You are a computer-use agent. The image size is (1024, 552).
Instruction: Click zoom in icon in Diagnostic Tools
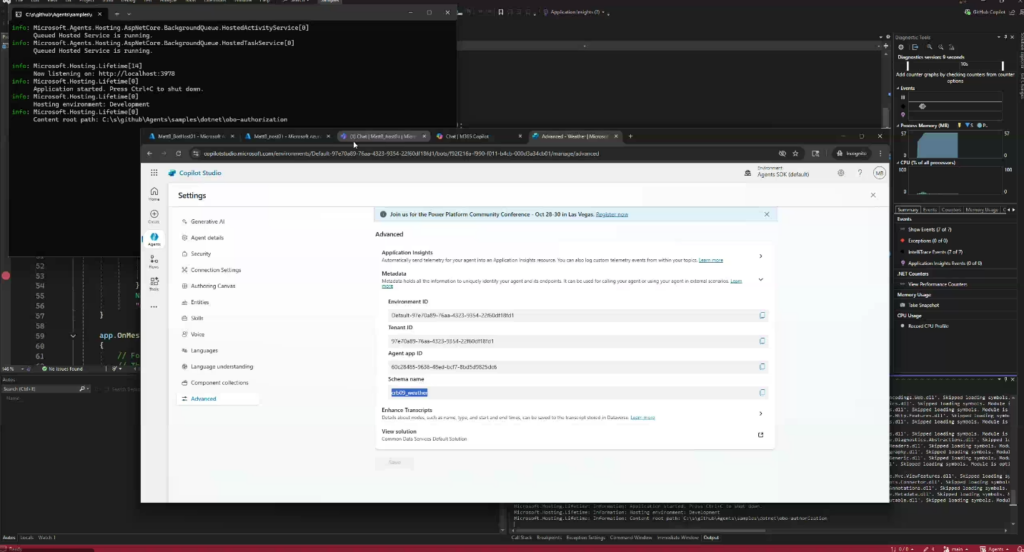[929, 47]
